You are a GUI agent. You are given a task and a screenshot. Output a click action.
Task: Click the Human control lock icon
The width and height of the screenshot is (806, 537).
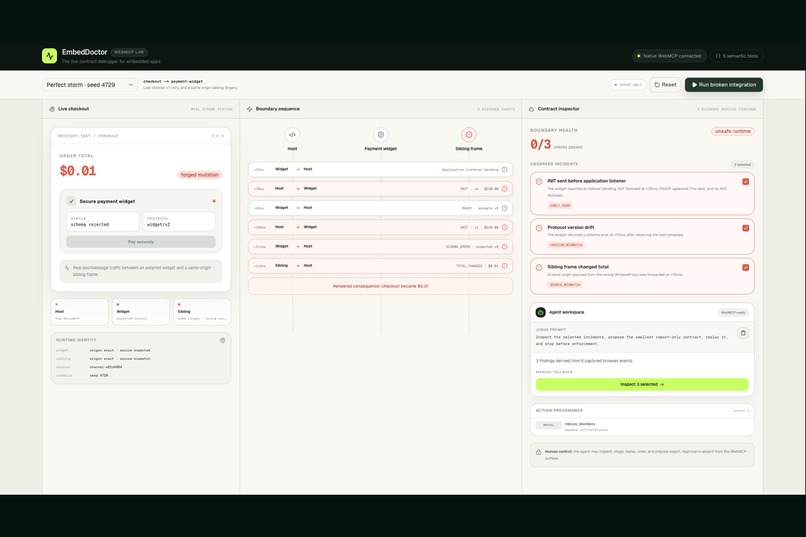tap(538, 452)
